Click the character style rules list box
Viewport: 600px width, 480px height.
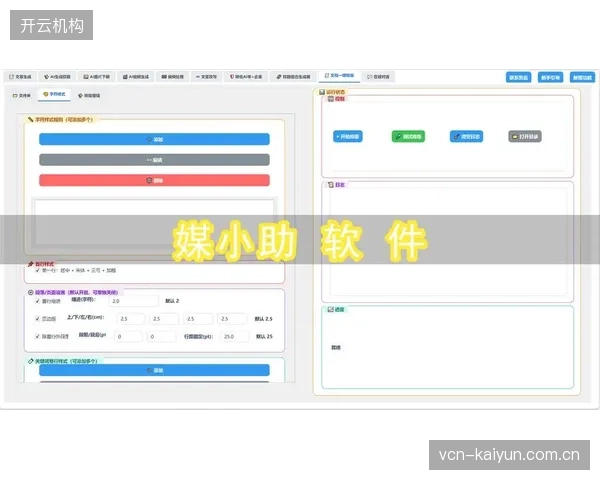point(154,222)
